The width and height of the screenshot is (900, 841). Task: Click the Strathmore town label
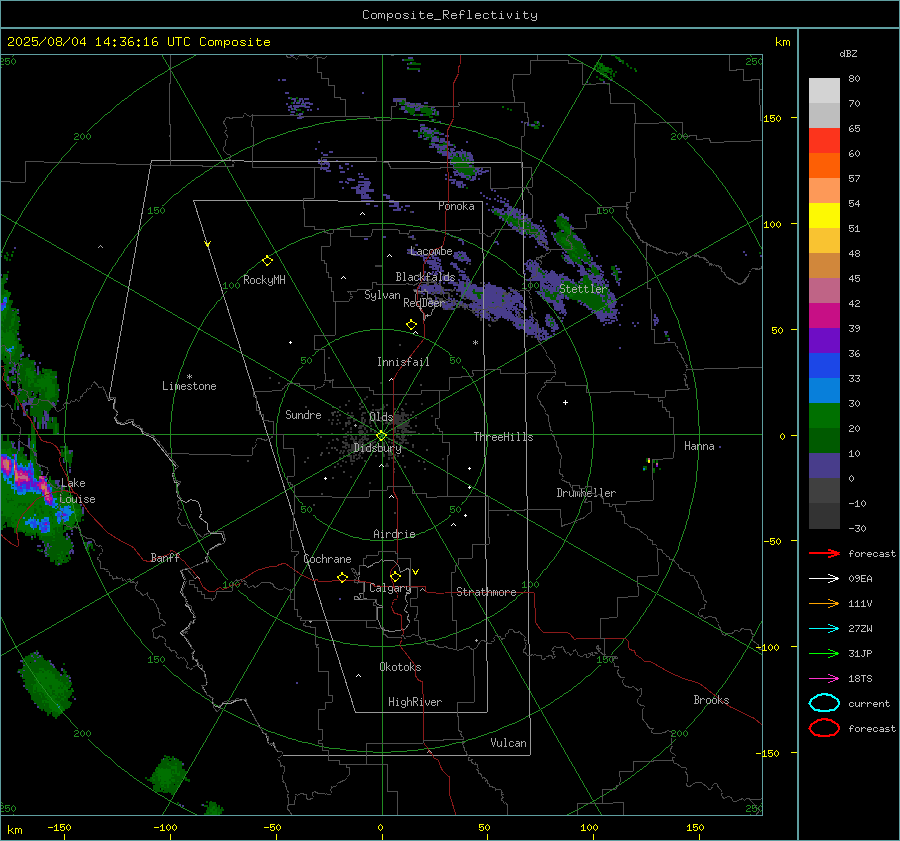tap(486, 592)
